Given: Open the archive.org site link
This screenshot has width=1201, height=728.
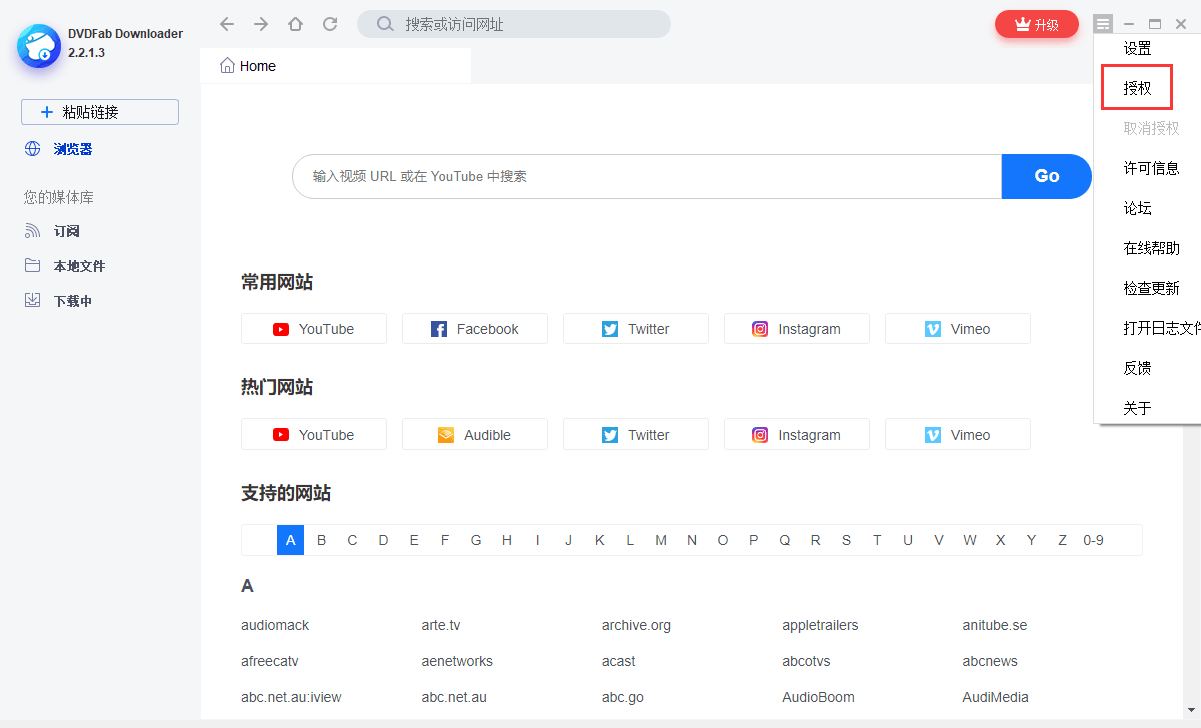Looking at the screenshot, I should tap(636, 625).
